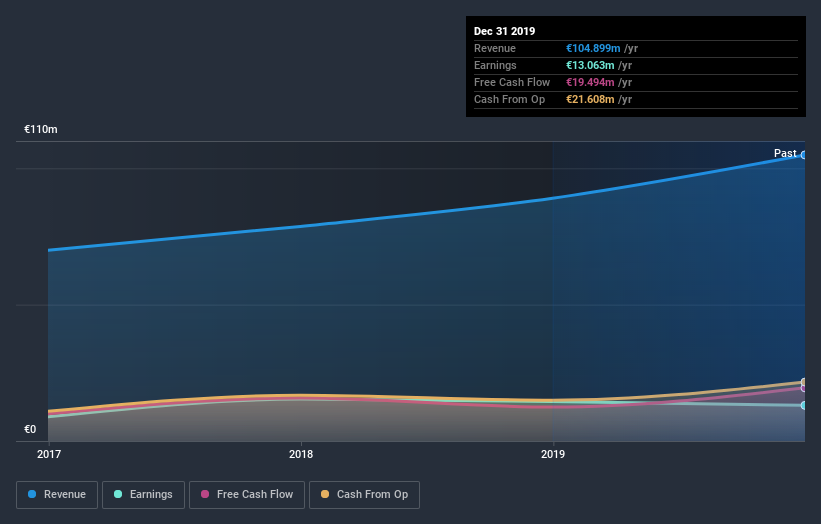This screenshot has height=524, width=821.
Task: Toggle the Free Cash Flow legend button
Action: pos(247,495)
